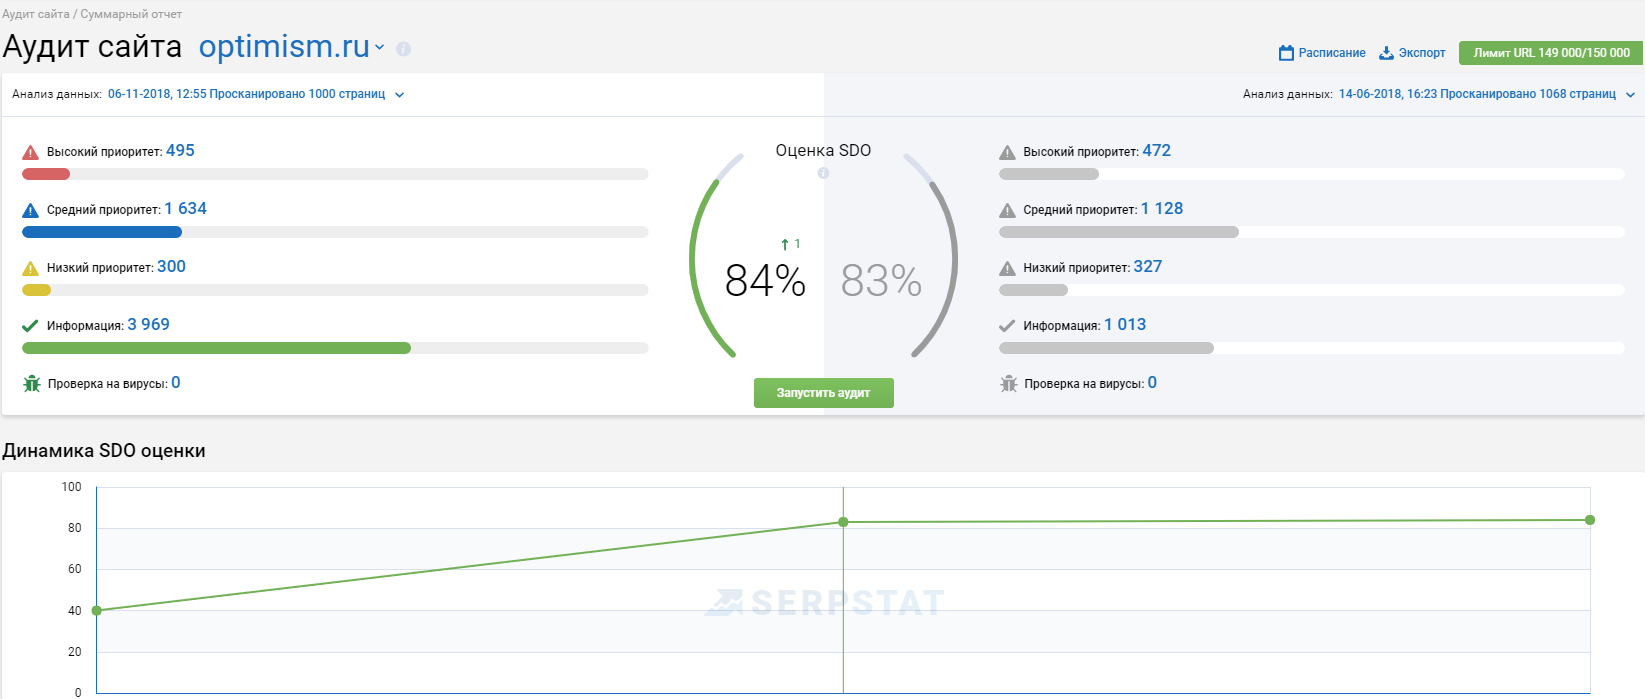Viewport: 1645px width, 699px height.
Task: Click the gray Информация checkmark icon
Action: 1007,326
